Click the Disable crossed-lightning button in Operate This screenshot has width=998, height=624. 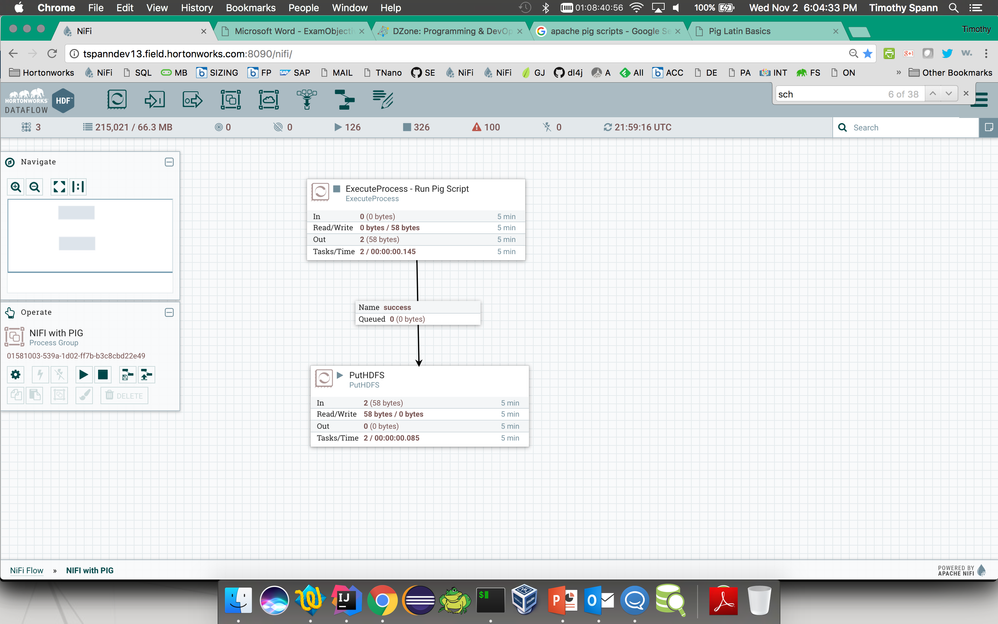click(59, 374)
